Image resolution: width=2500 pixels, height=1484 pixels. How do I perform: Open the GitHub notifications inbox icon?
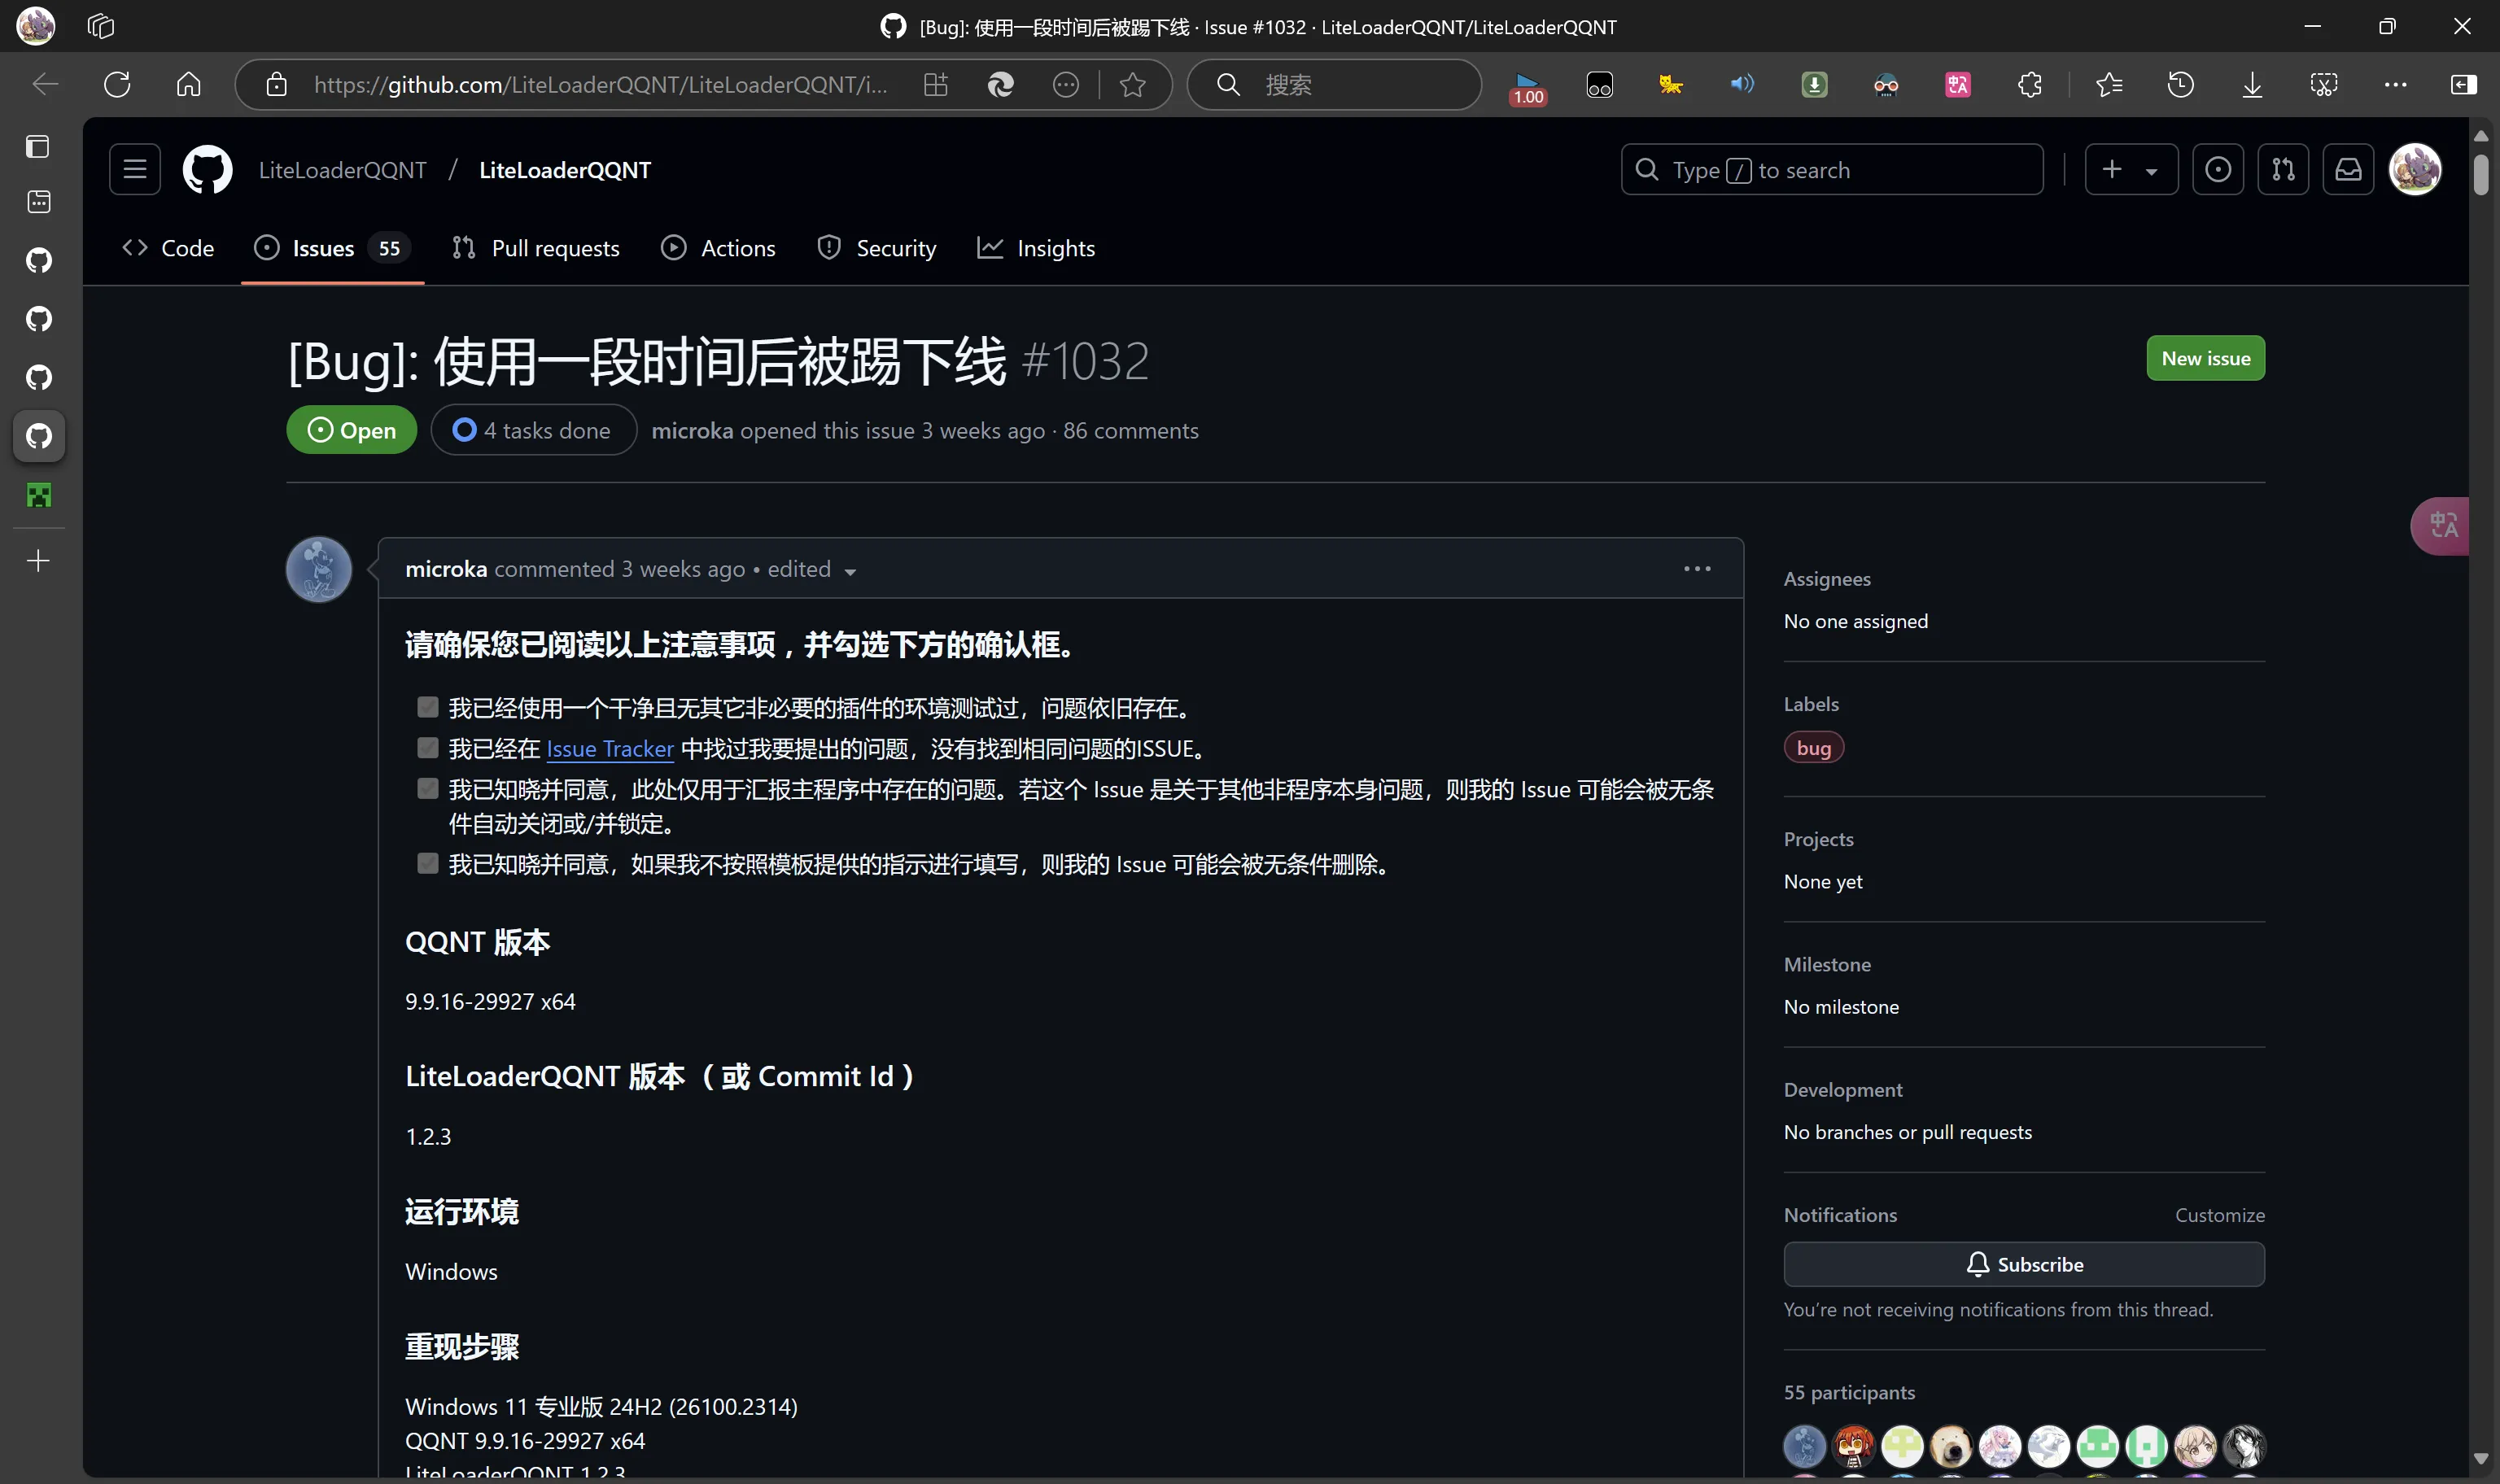(x=2348, y=170)
